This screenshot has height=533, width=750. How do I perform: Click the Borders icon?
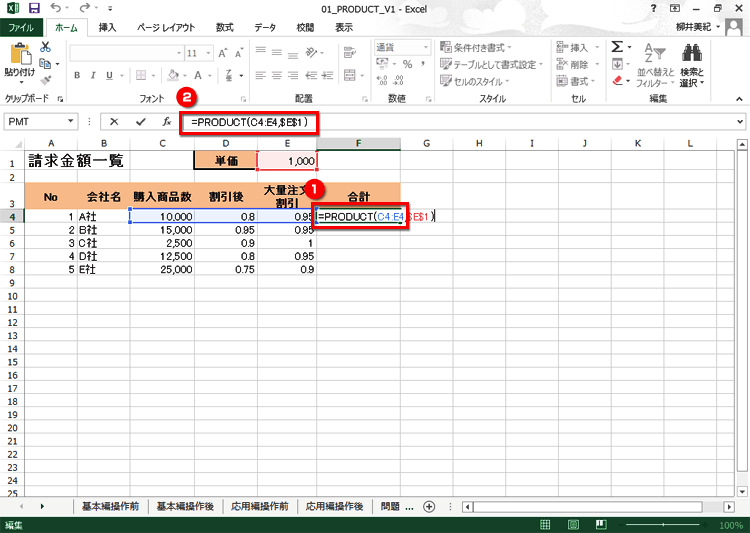click(141, 75)
